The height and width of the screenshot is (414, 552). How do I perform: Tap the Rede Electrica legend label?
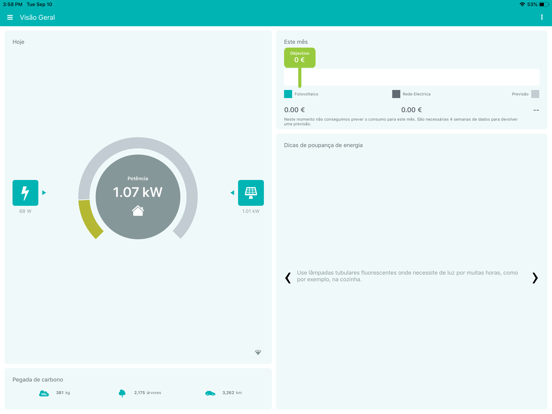(416, 94)
